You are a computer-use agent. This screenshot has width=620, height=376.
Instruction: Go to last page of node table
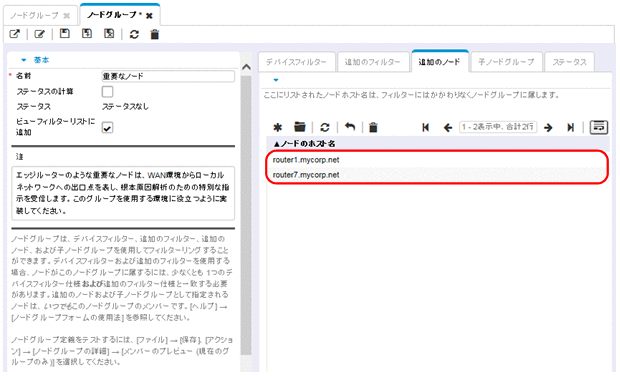(570, 127)
